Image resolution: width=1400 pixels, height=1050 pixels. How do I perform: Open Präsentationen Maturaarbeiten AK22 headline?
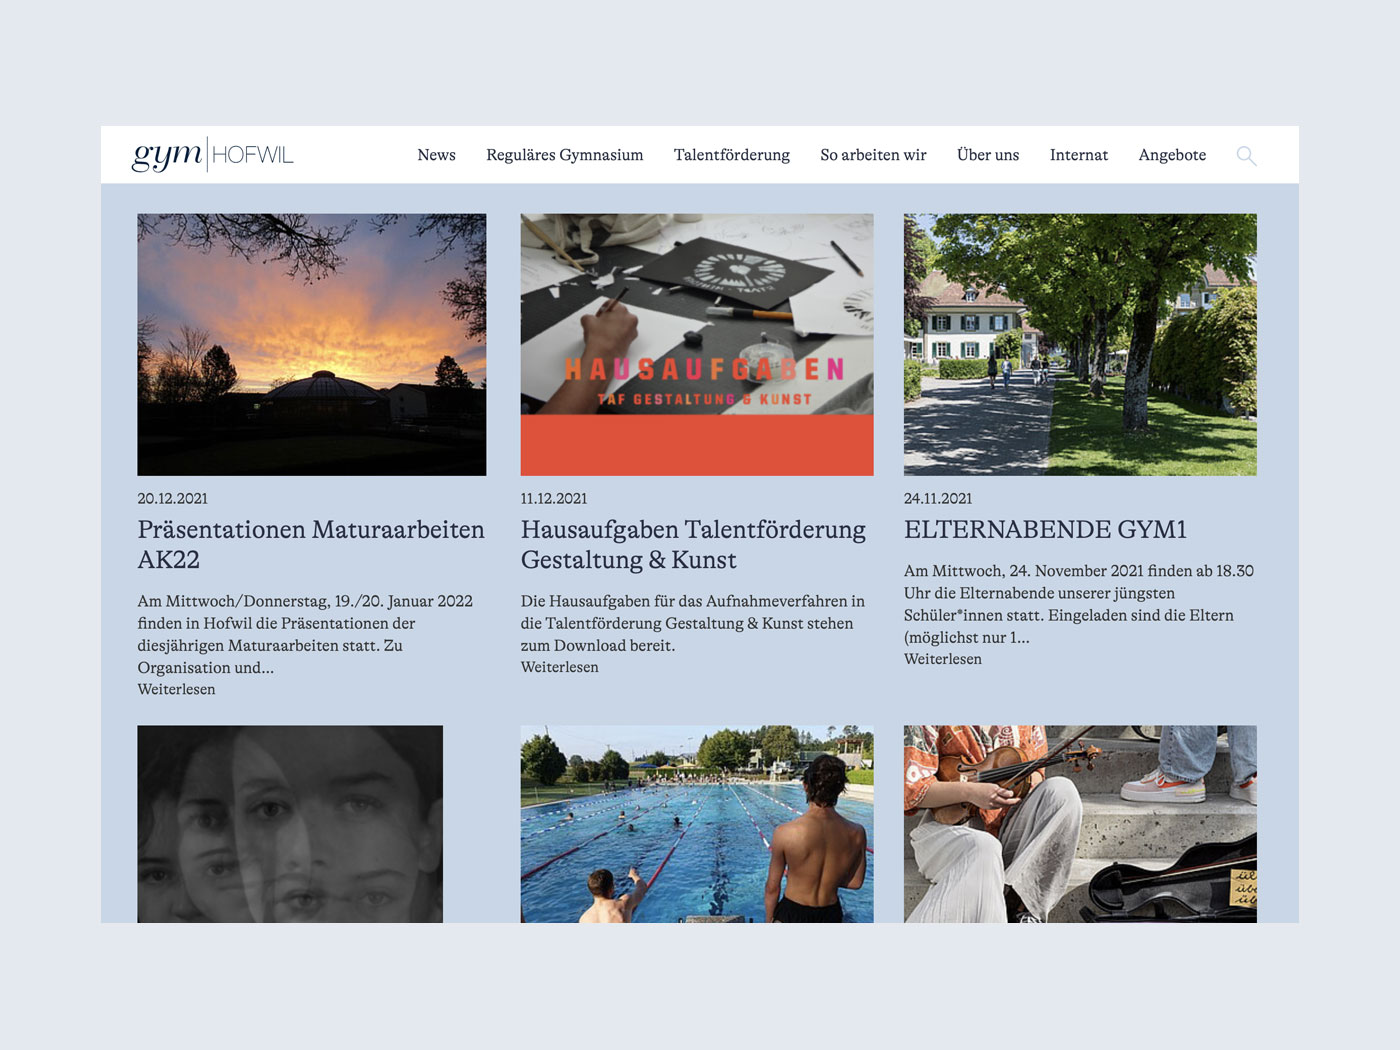click(x=310, y=544)
